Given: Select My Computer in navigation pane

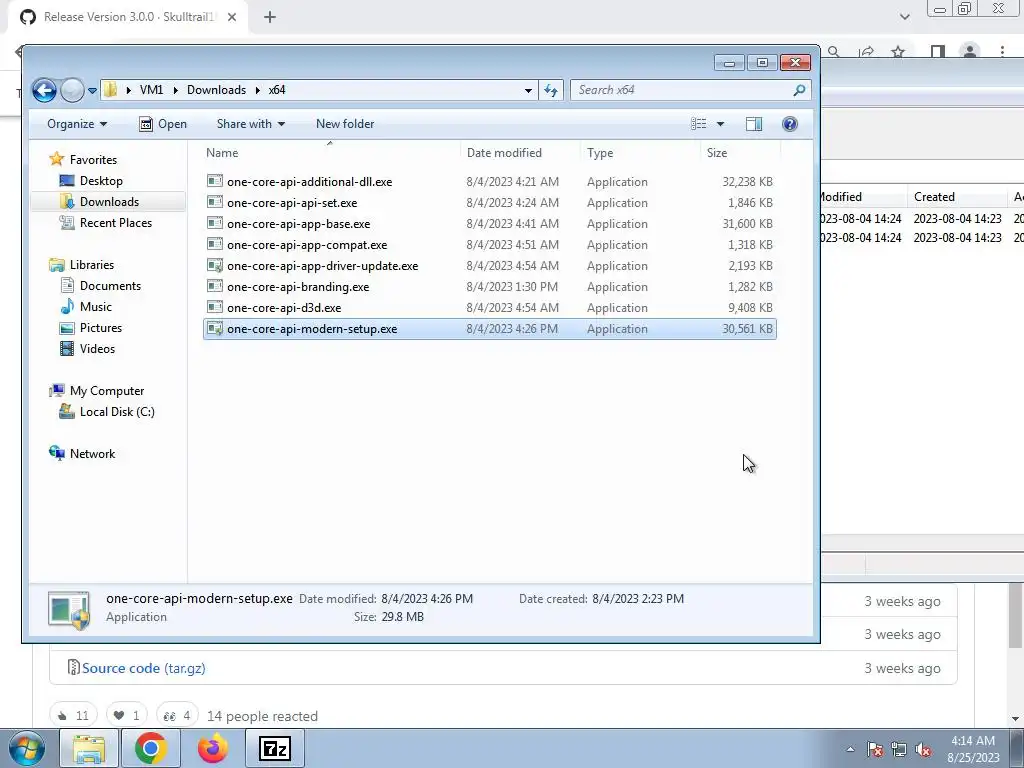Looking at the screenshot, I should [x=97, y=391].
